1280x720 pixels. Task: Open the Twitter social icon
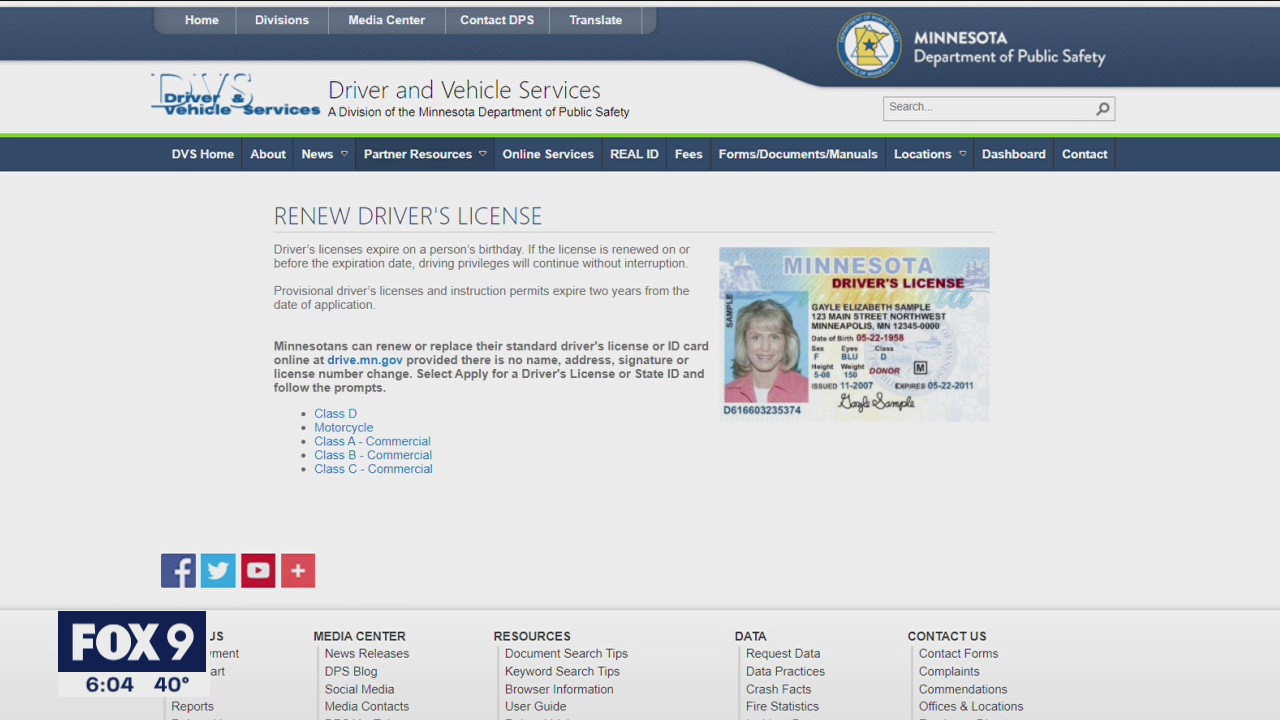click(218, 570)
